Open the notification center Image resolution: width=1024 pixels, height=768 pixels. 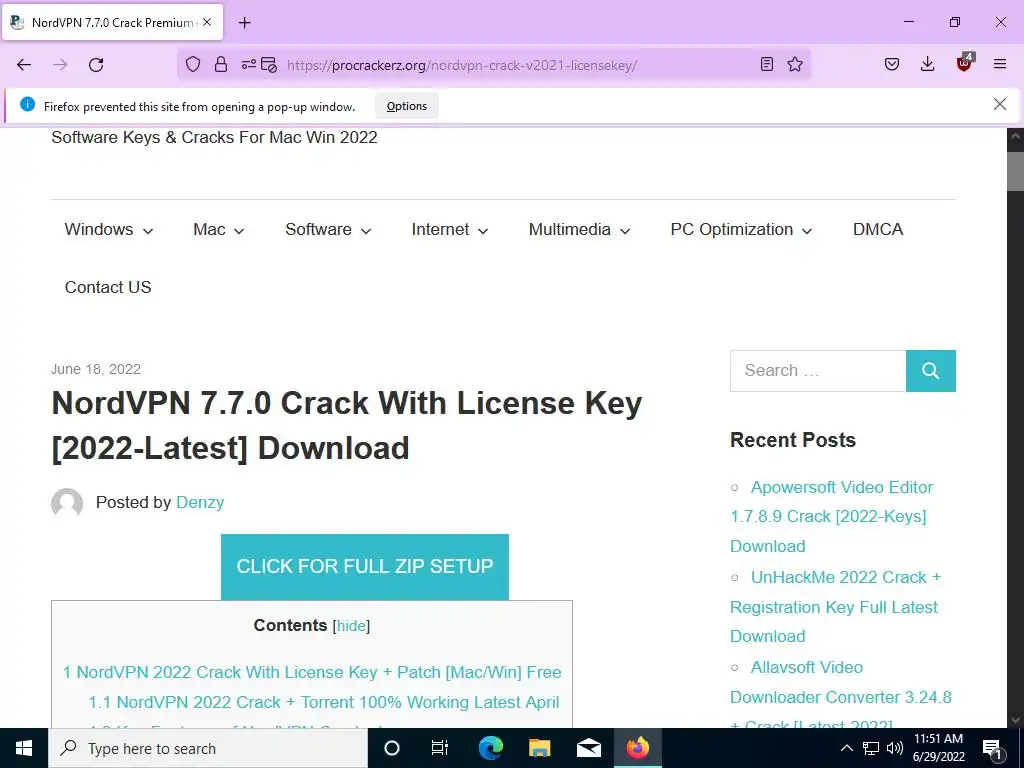pos(993,748)
